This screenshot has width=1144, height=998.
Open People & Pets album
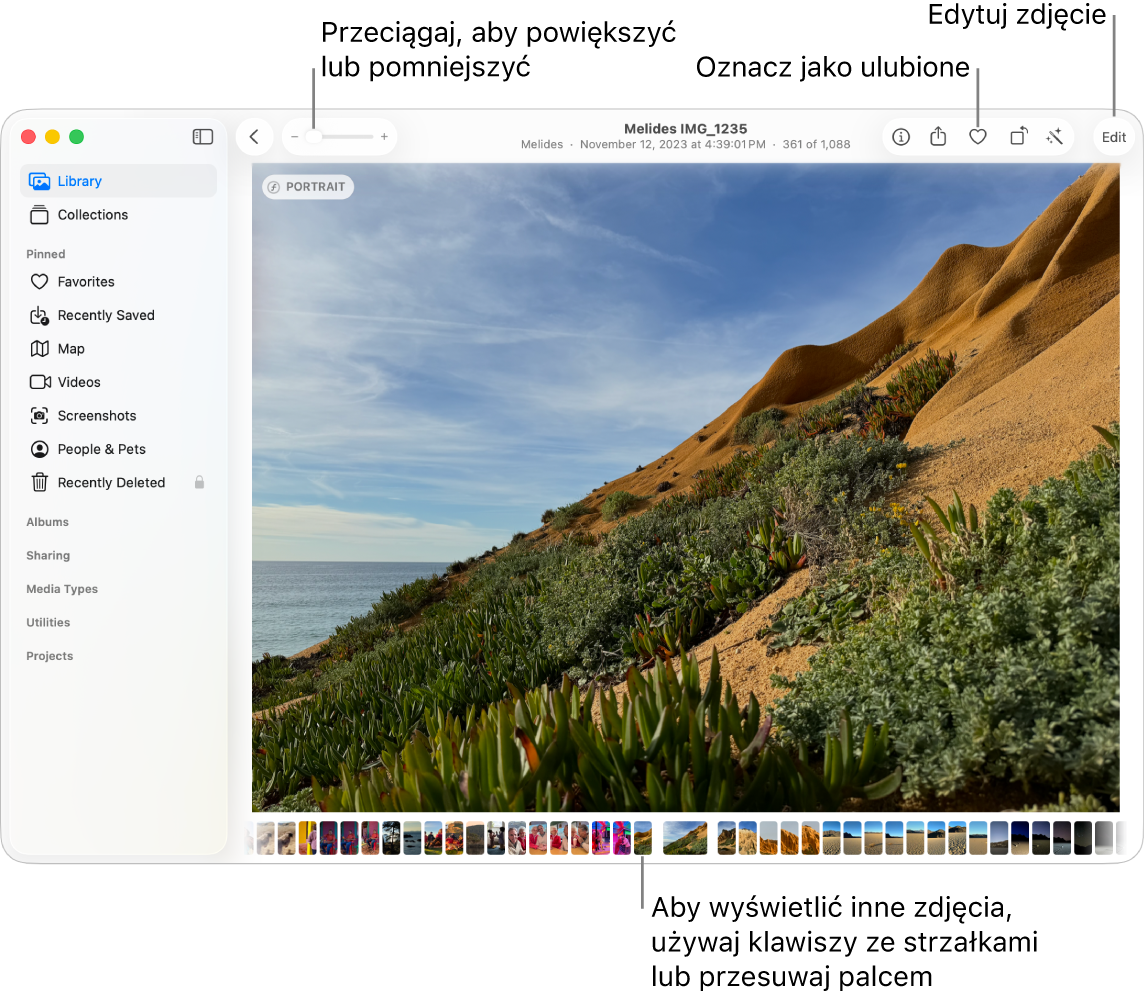click(x=101, y=449)
